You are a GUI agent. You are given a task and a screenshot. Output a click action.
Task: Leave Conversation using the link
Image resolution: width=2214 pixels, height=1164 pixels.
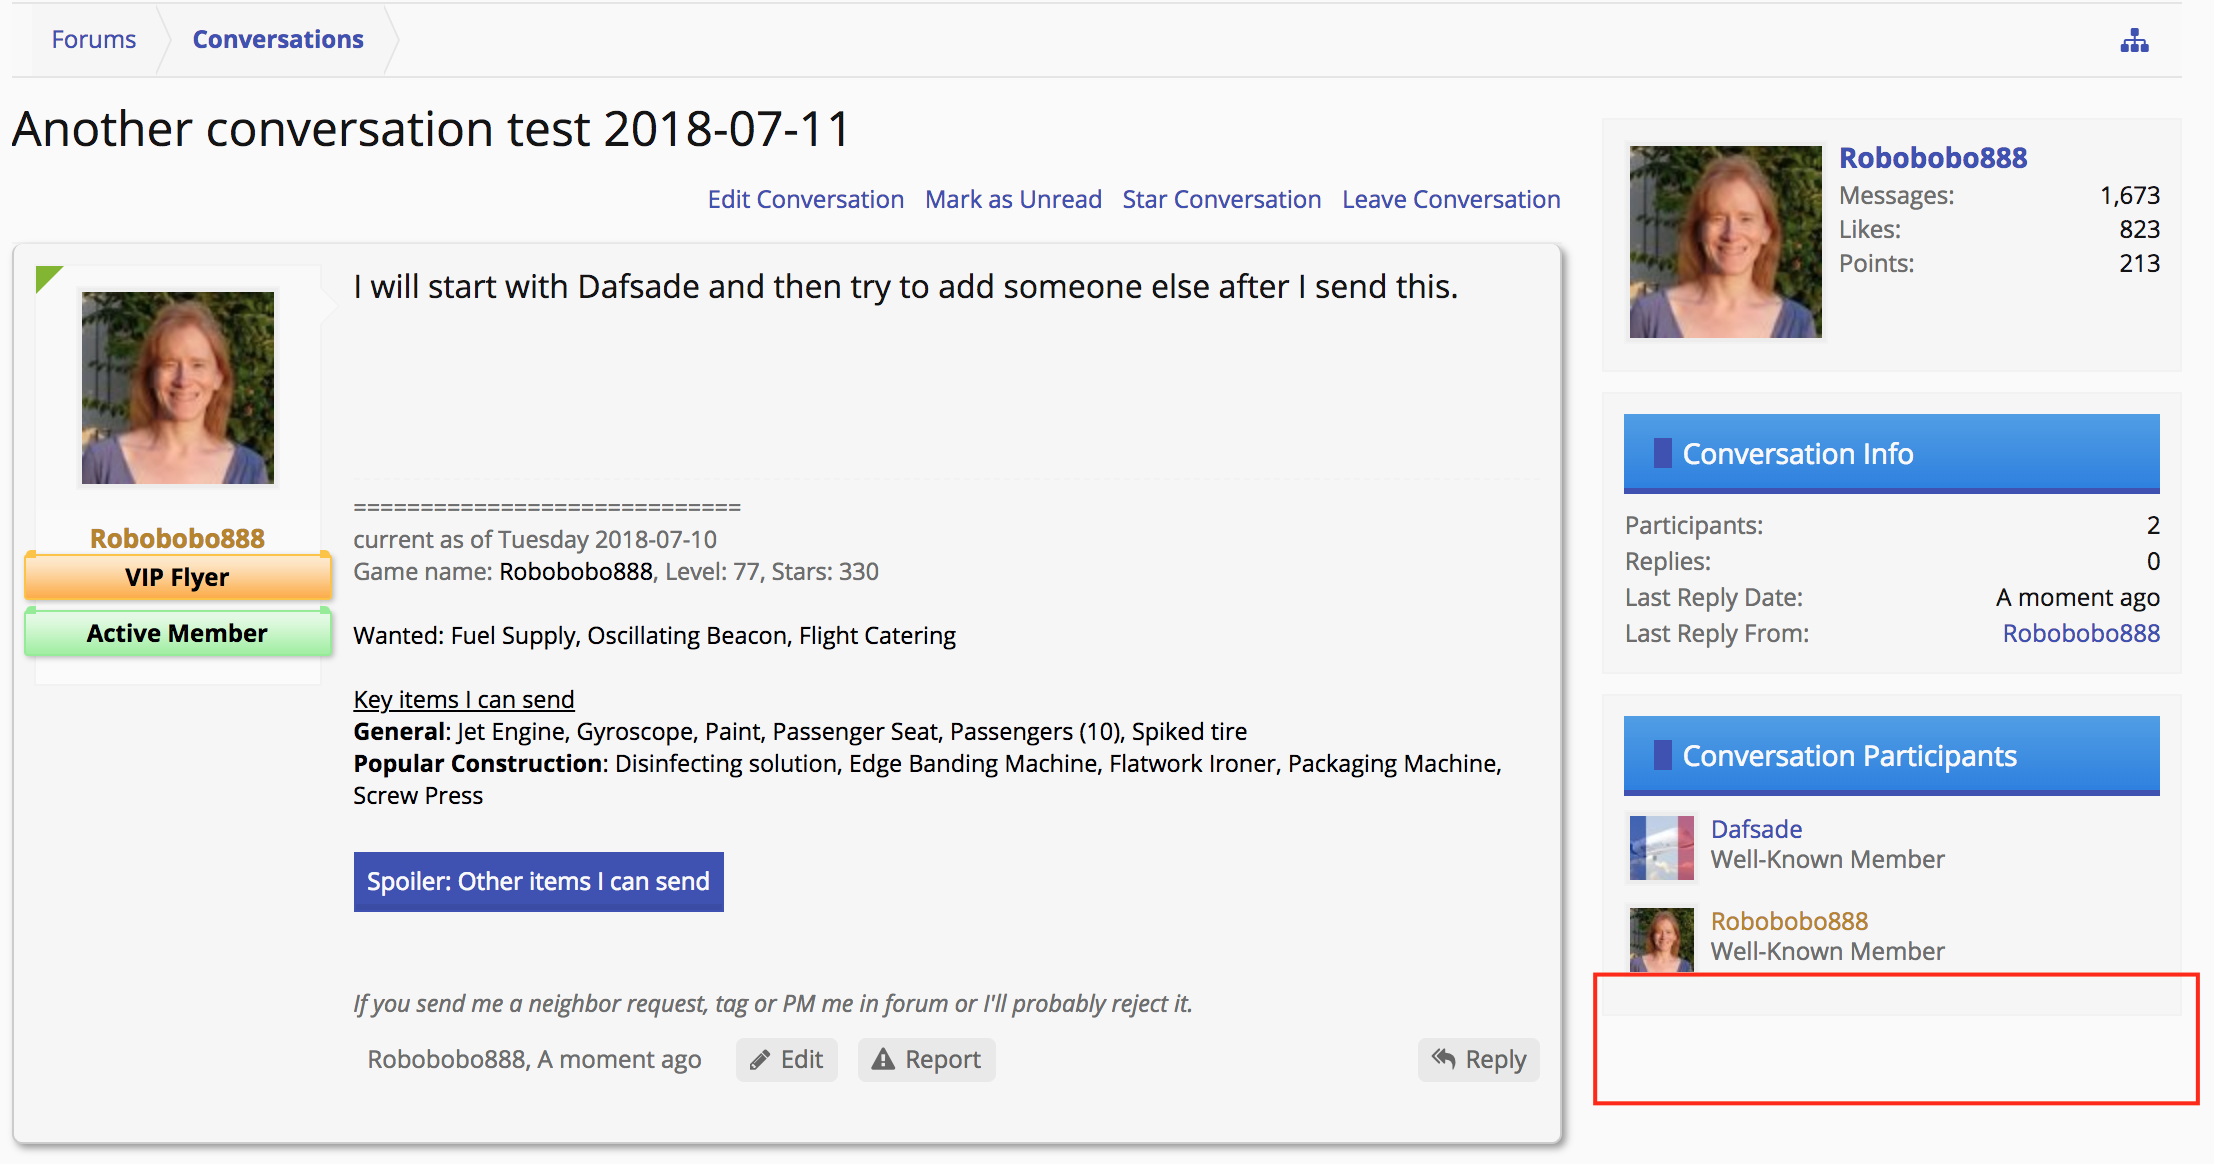[x=1450, y=199]
